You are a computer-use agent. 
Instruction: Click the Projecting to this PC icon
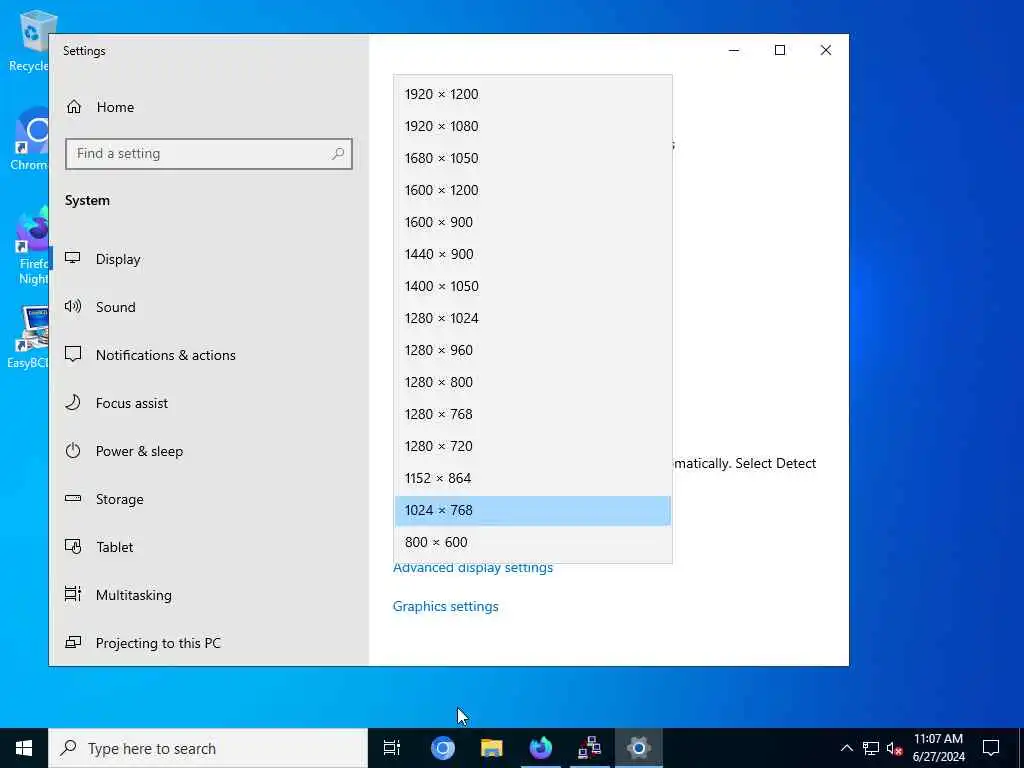click(x=72, y=642)
